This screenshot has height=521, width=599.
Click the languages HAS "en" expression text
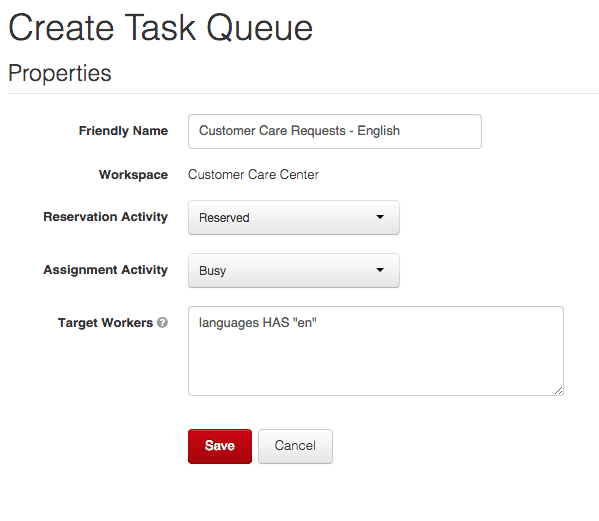click(257, 323)
